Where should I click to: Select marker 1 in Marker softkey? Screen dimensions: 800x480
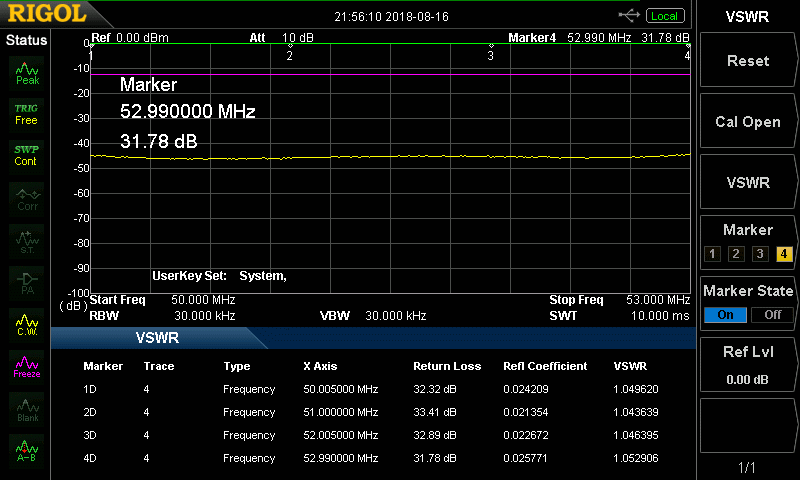pos(712,253)
